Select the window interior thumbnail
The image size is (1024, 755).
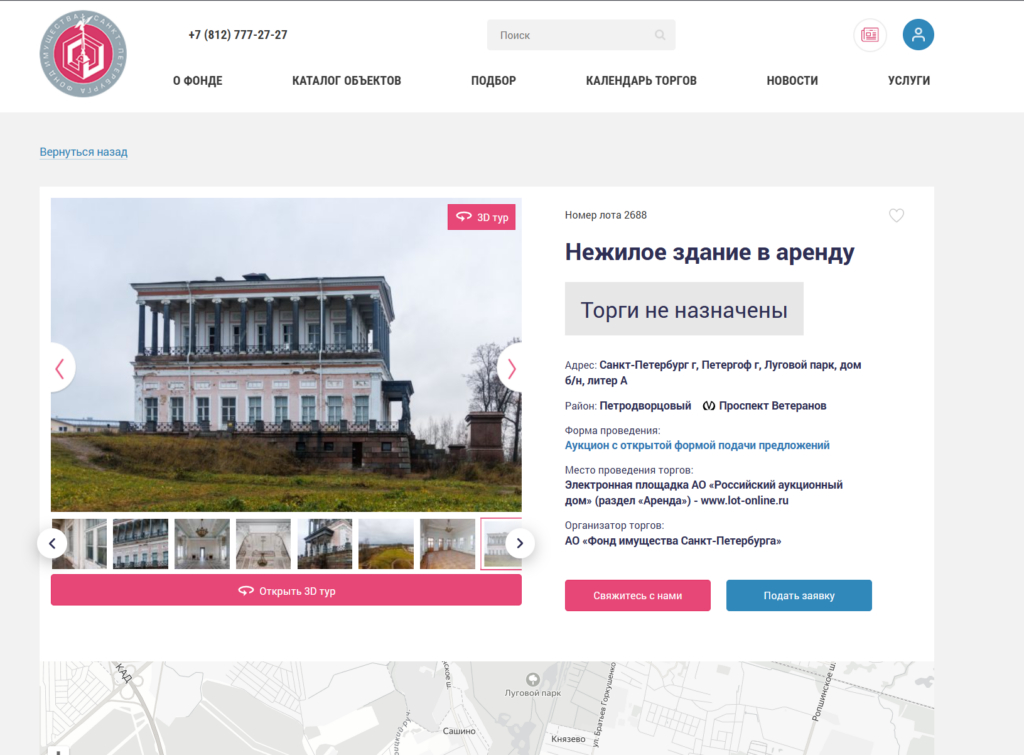[80, 543]
